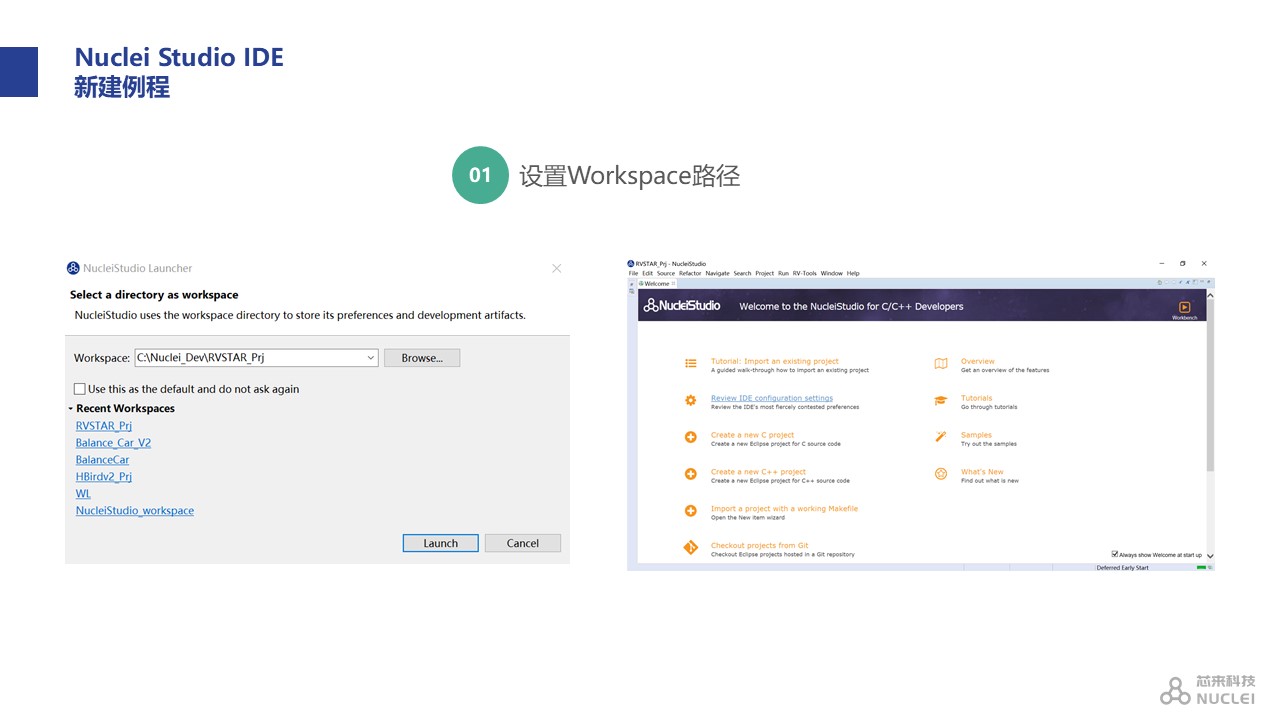Open the Refactor menu
Image resolution: width=1280 pixels, height=720 pixels.
(x=691, y=273)
